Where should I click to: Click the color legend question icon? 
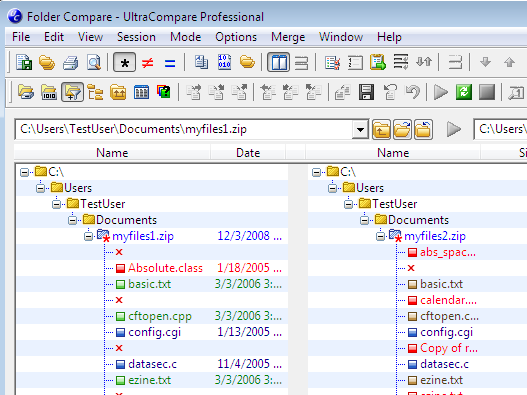[x=164, y=92]
